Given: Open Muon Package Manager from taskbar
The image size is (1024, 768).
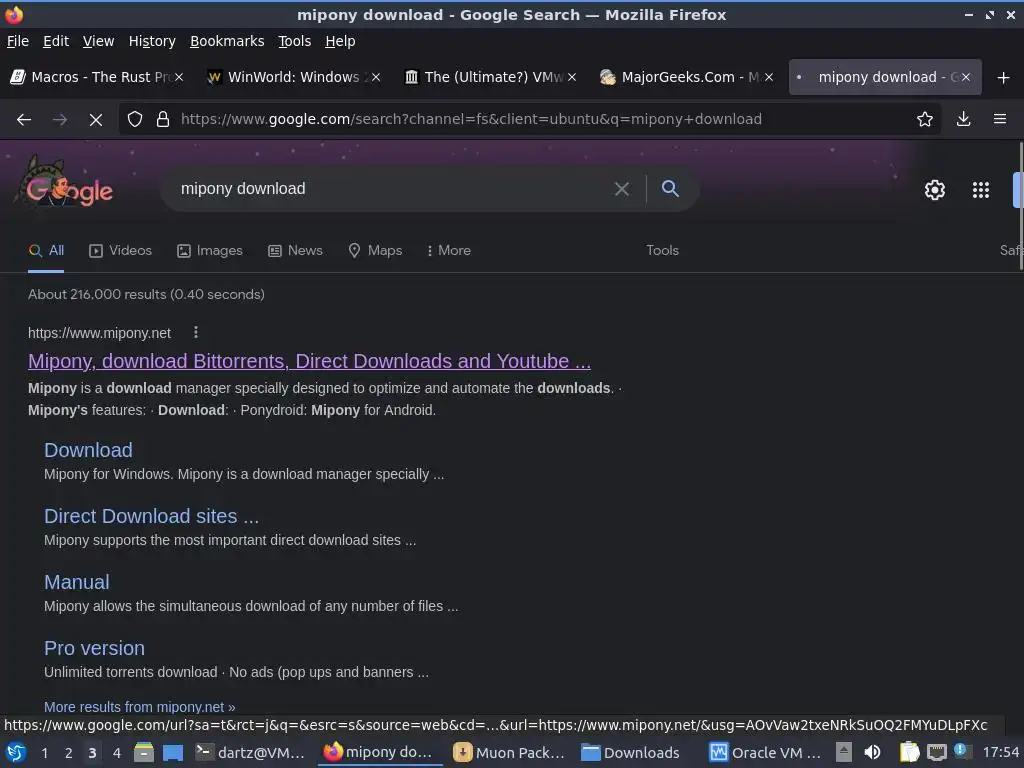Looking at the screenshot, I should click(509, 753).
